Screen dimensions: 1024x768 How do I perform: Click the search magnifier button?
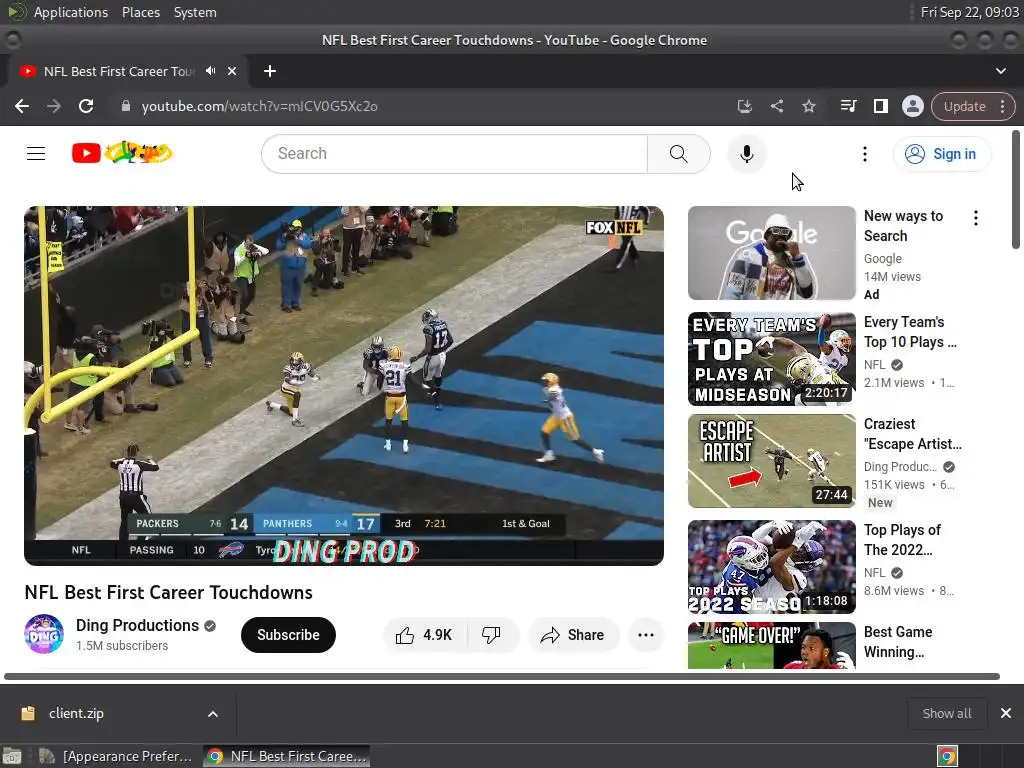679,153
